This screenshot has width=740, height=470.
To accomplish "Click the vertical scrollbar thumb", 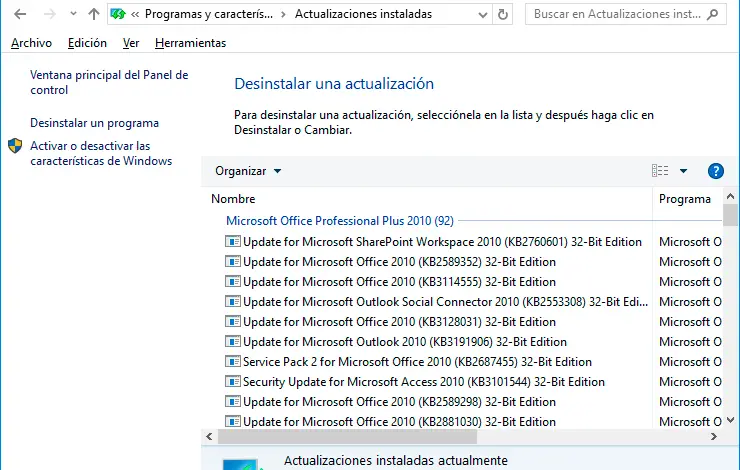I will point(730,216).
